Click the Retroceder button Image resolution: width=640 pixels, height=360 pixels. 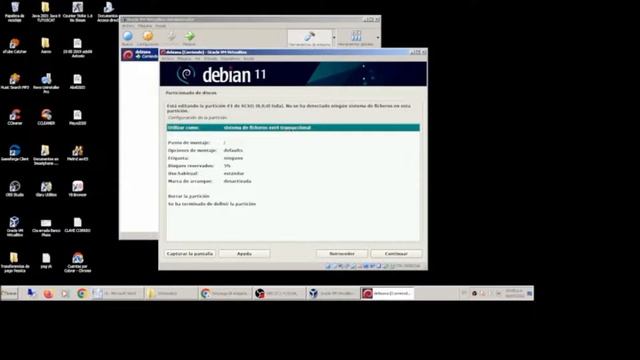(x=342, y=254)
